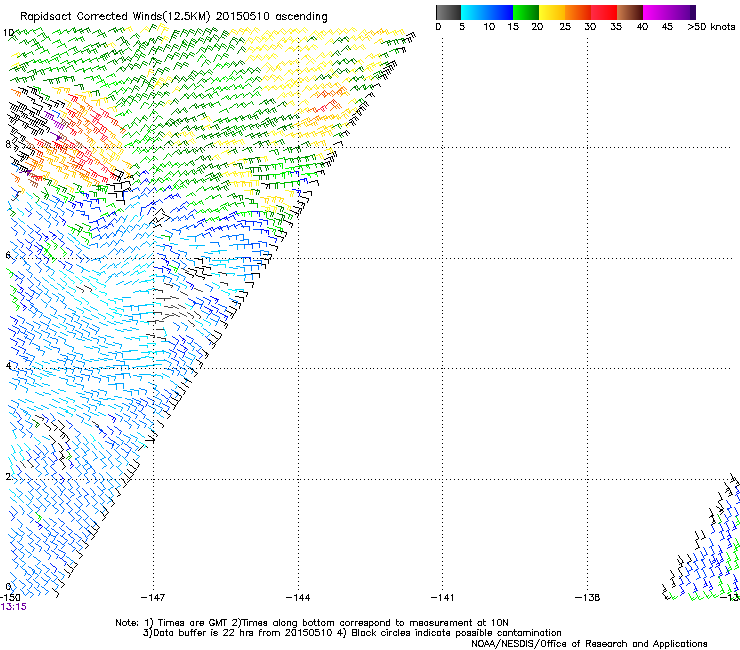Click the gray 0-5 knots color band
The height and width of the screenshot is (650, 740).
(x=448, y=12)
